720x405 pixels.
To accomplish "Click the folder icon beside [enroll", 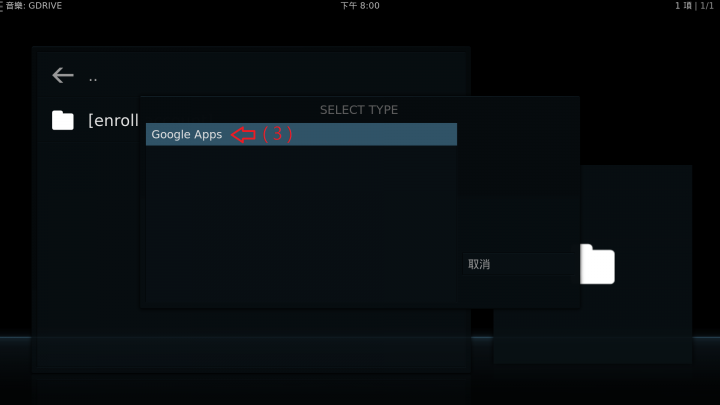I will pyautogui.click(x=63, y=120).
